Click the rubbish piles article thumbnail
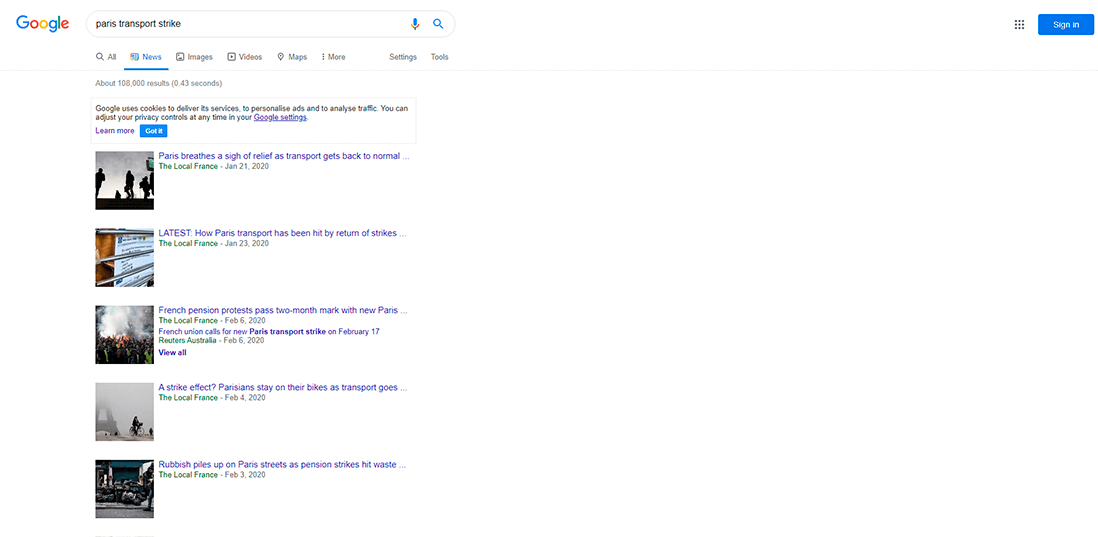The height and width of the screenshot is (537, 1098). point(125,489)
